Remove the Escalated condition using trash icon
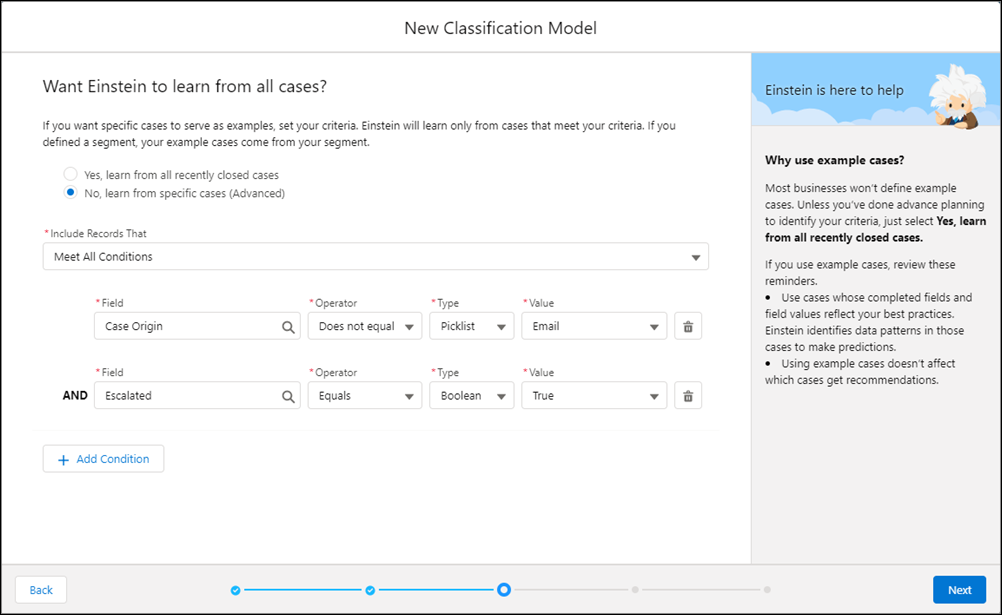This screenshot has width=1002, height=615. [x=687, y=395]
